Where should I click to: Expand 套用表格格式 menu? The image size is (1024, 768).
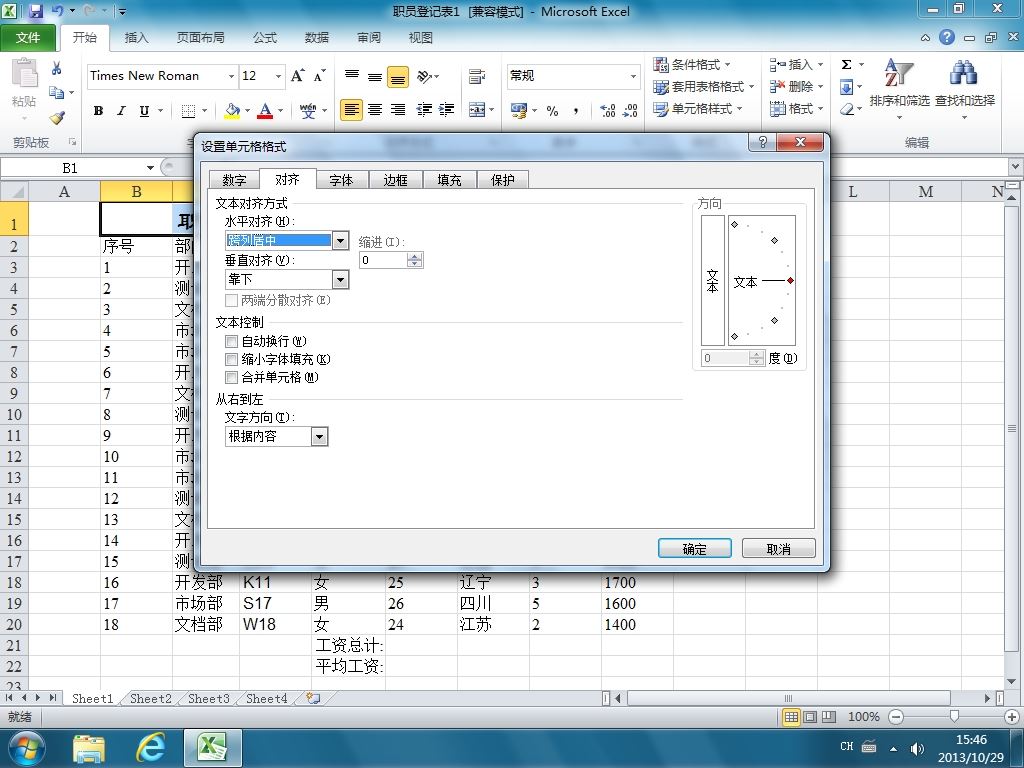703,86
